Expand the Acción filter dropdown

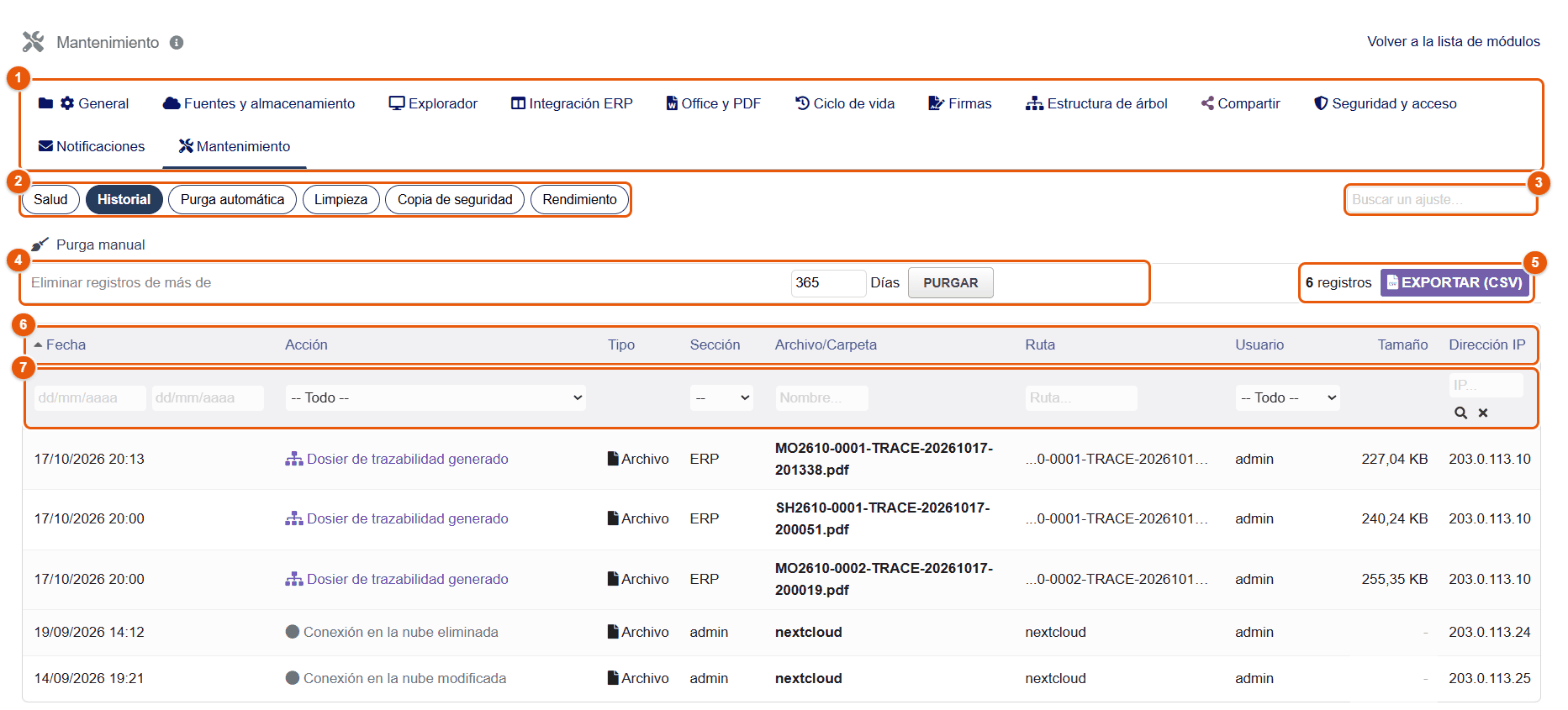tap(436, 398)
